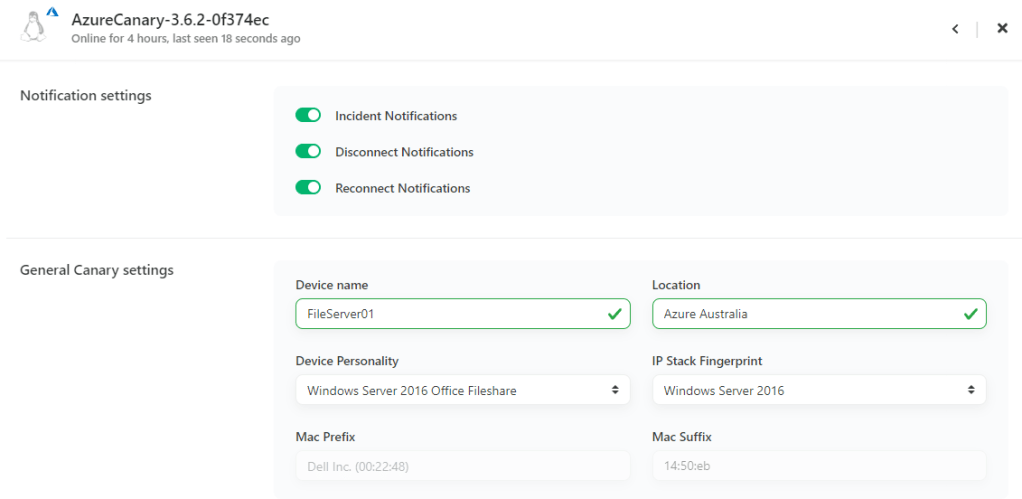Go back using the left chevron
Screen dimensions: 1022x499
pyautogui.click(x=955, y=29)
